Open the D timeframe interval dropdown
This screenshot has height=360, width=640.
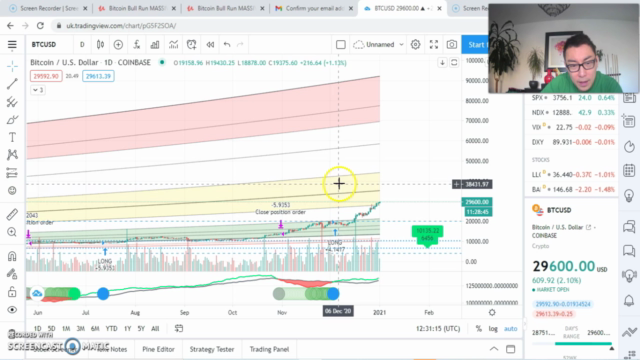pos(82,44)
